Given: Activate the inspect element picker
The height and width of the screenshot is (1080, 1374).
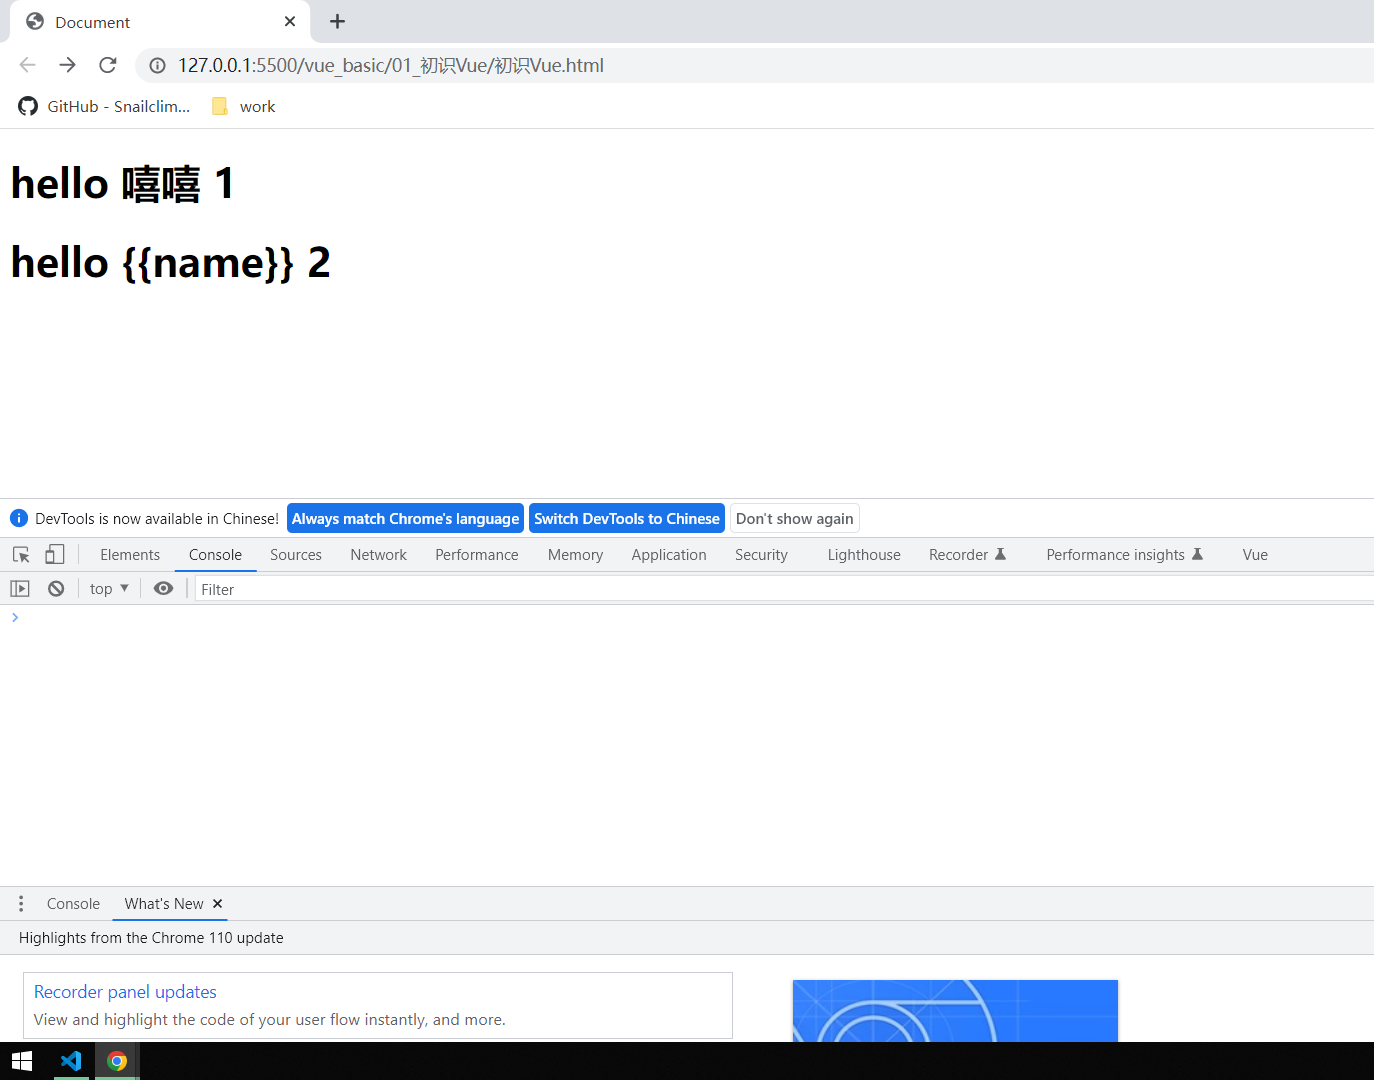Looking at the screenshot, I should click(x=21, y=554).
